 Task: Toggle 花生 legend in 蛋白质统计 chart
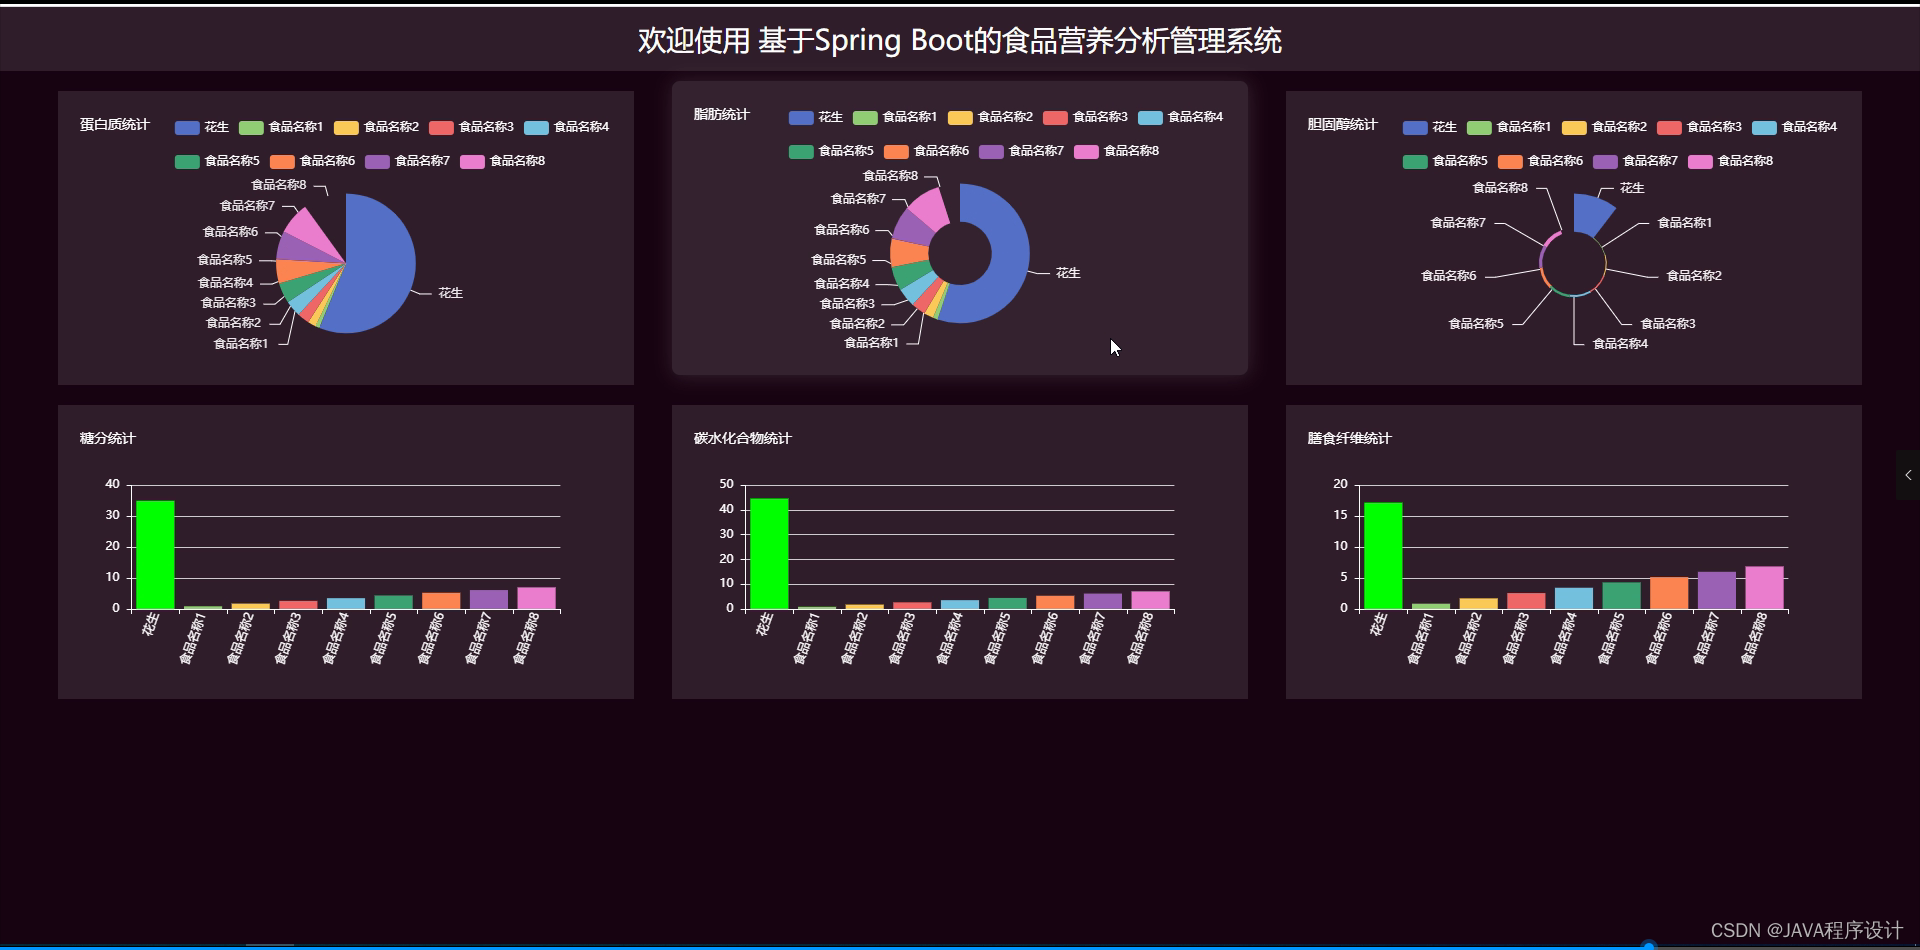[x=202, y=127]
